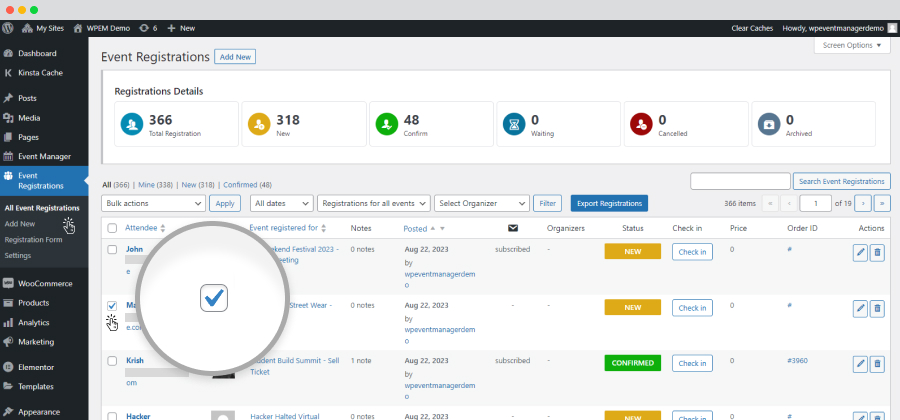The width and height of the screenshot is (900, 420).
Task: Click the trash icon in John's row
Action: 877,253
